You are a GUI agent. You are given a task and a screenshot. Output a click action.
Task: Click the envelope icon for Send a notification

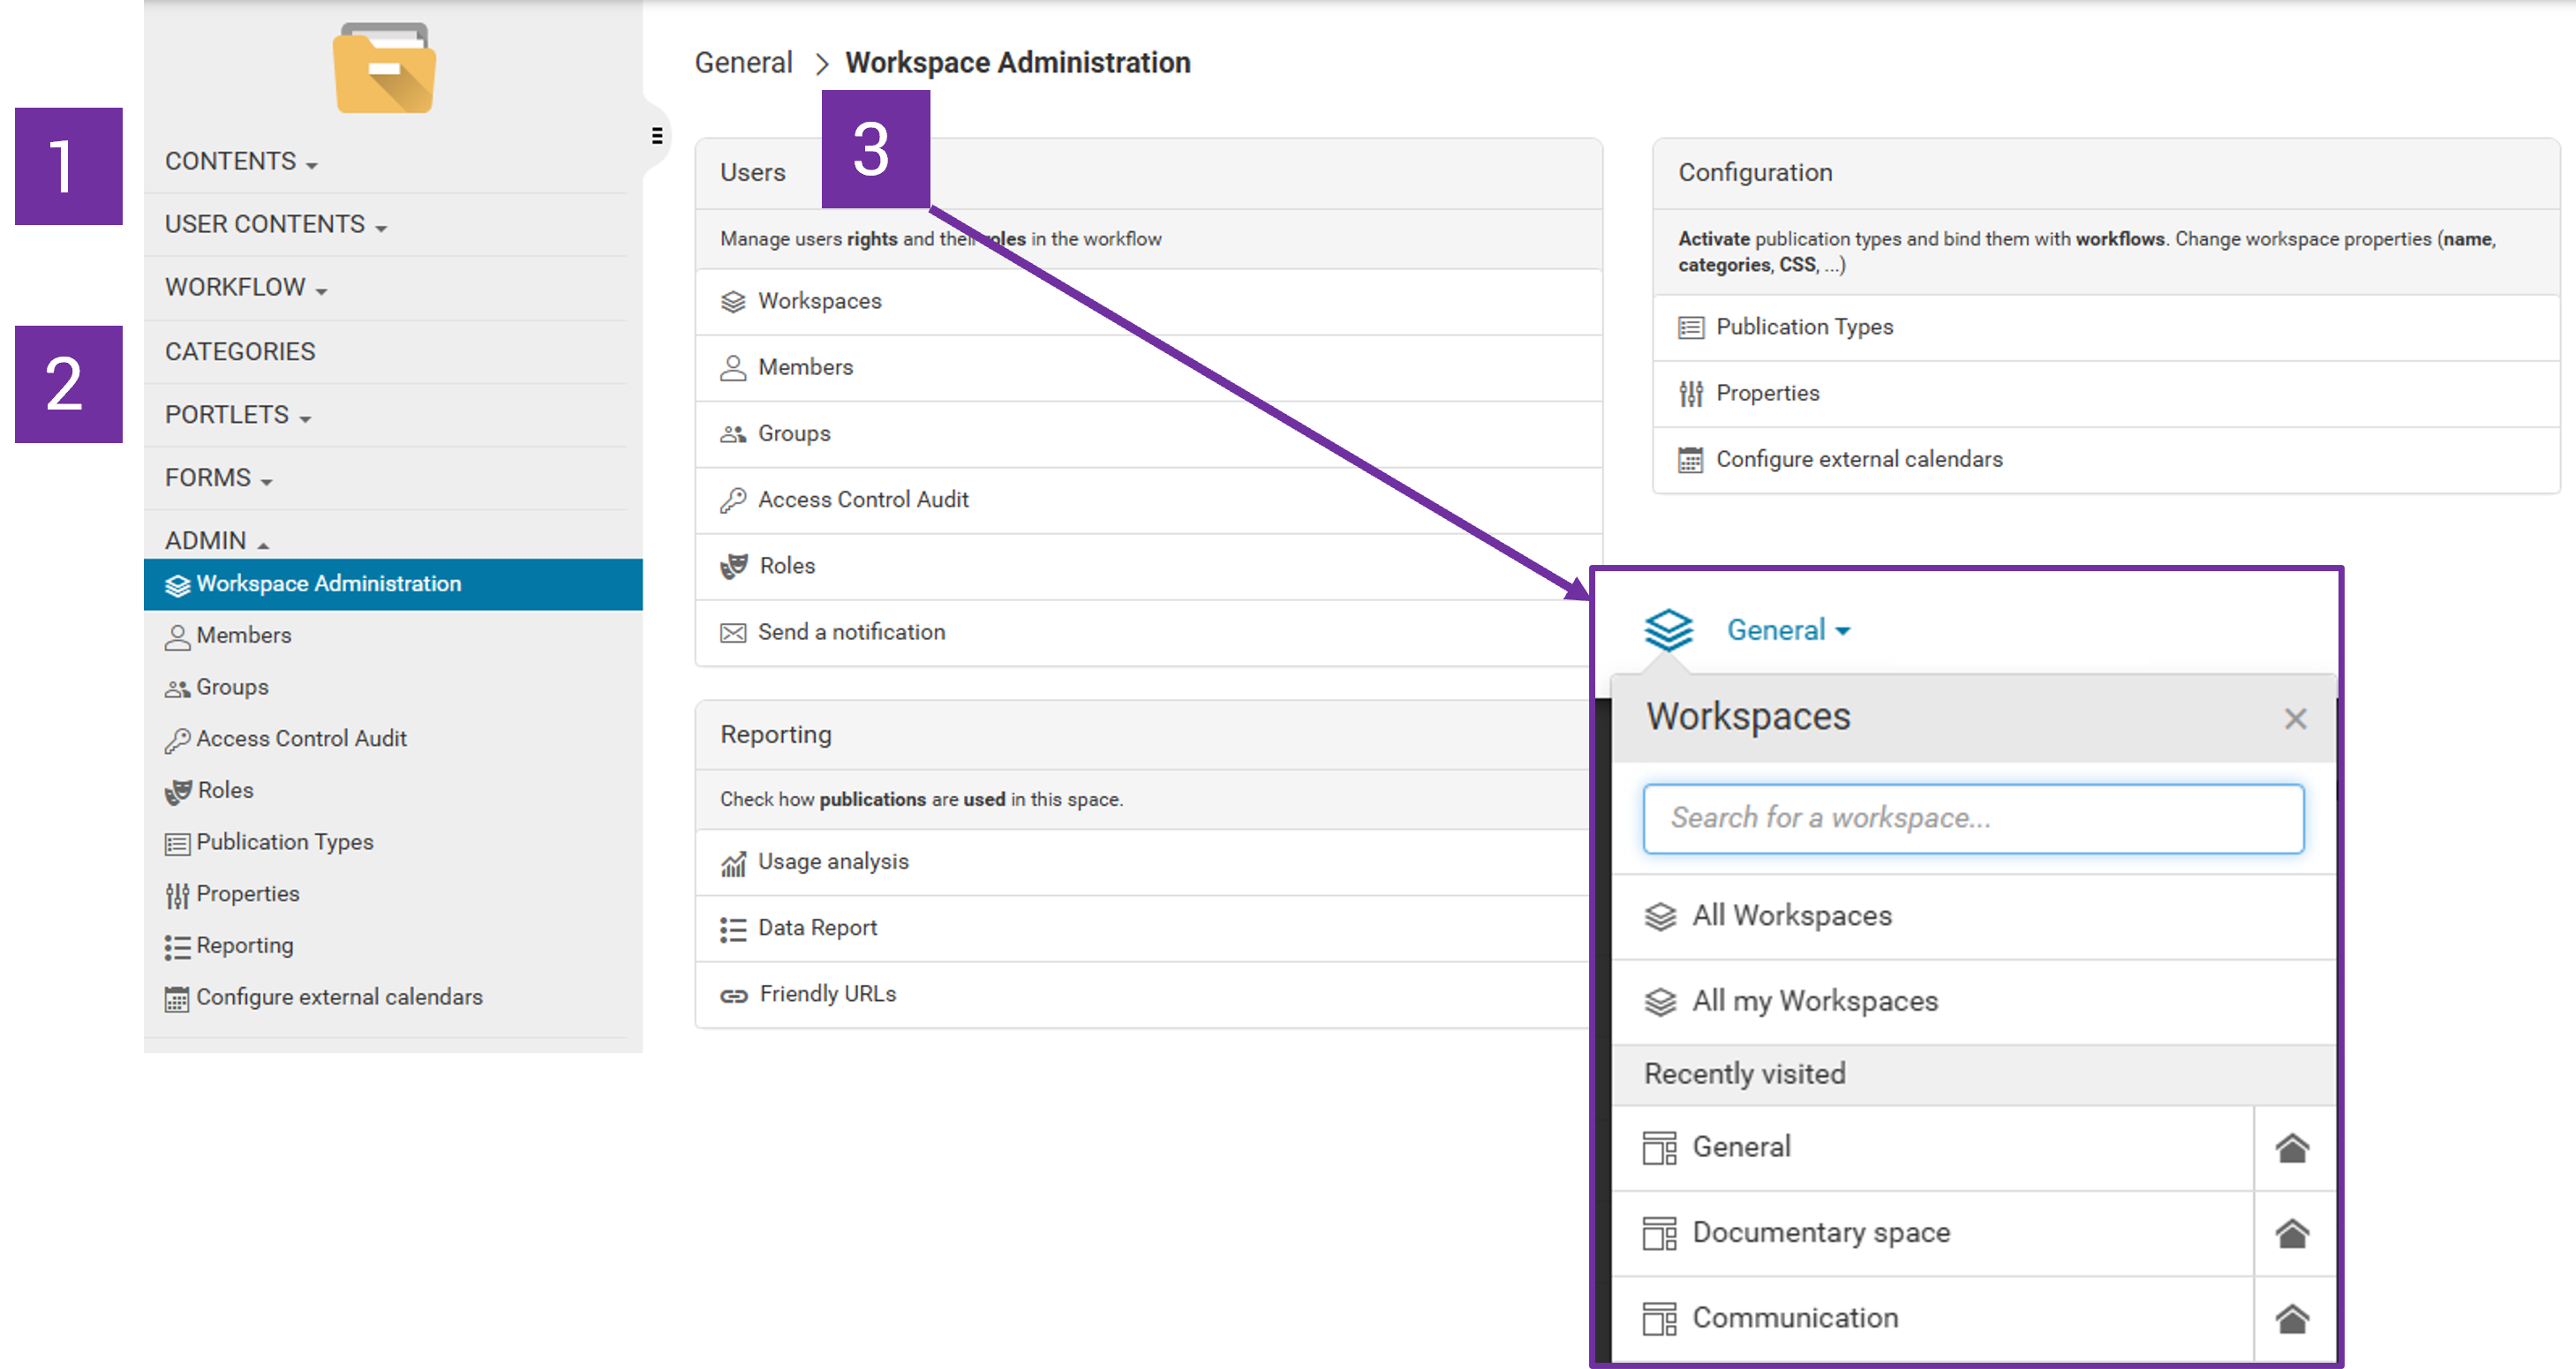point(733,633)
